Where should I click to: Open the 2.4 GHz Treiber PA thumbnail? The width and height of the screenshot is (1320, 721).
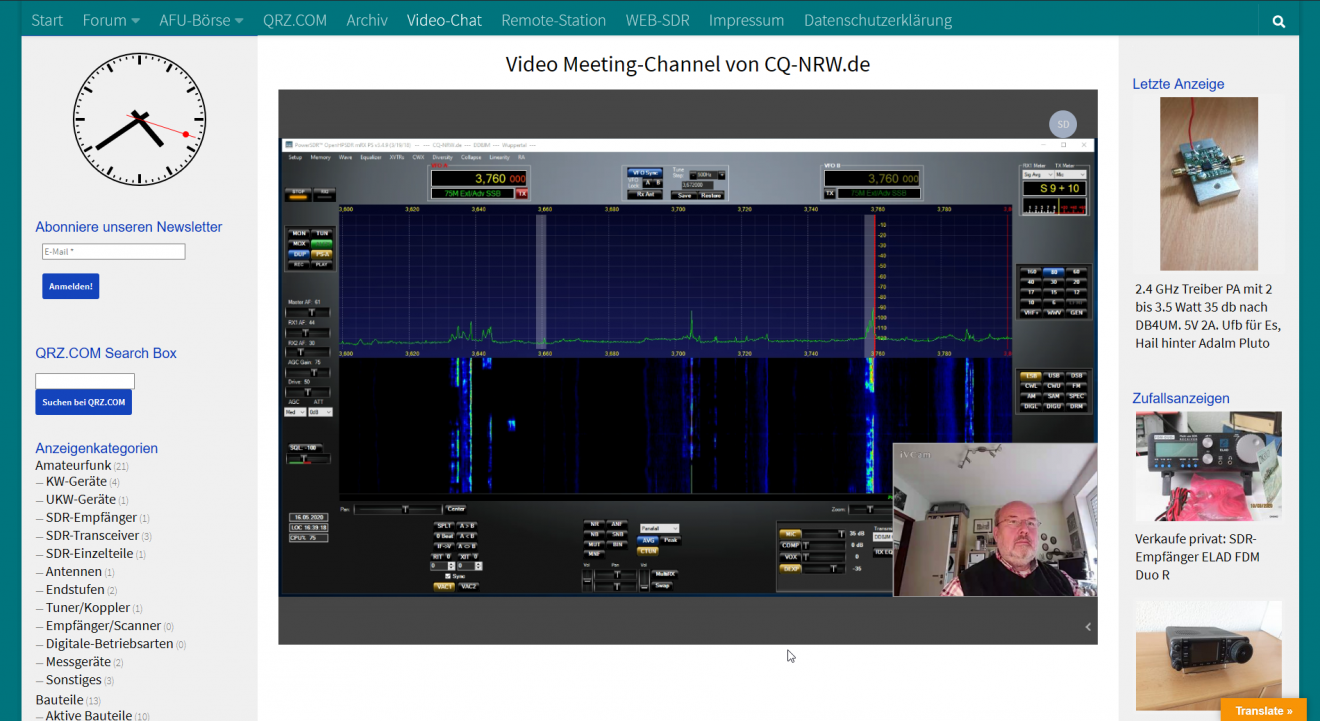1208,184
